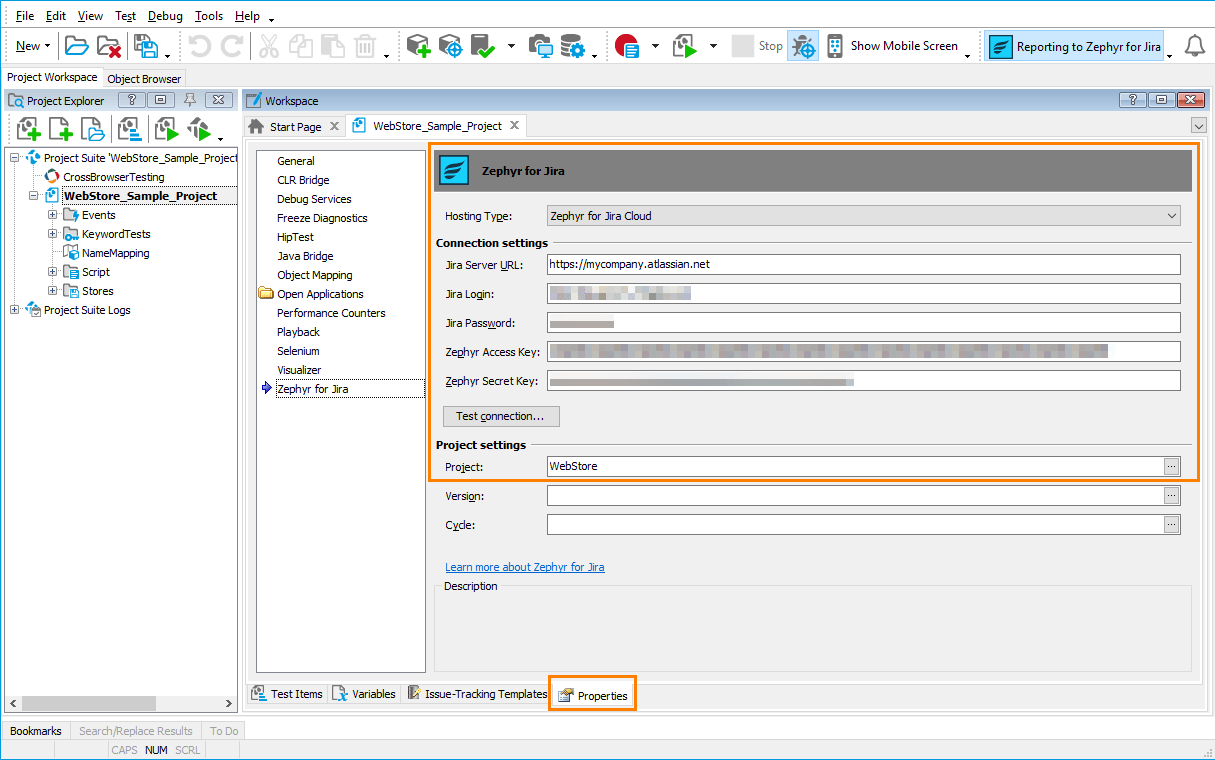Open the Learn more about Zephyr for Jira link
The image size is (1215, 760).
coord(524,567)
